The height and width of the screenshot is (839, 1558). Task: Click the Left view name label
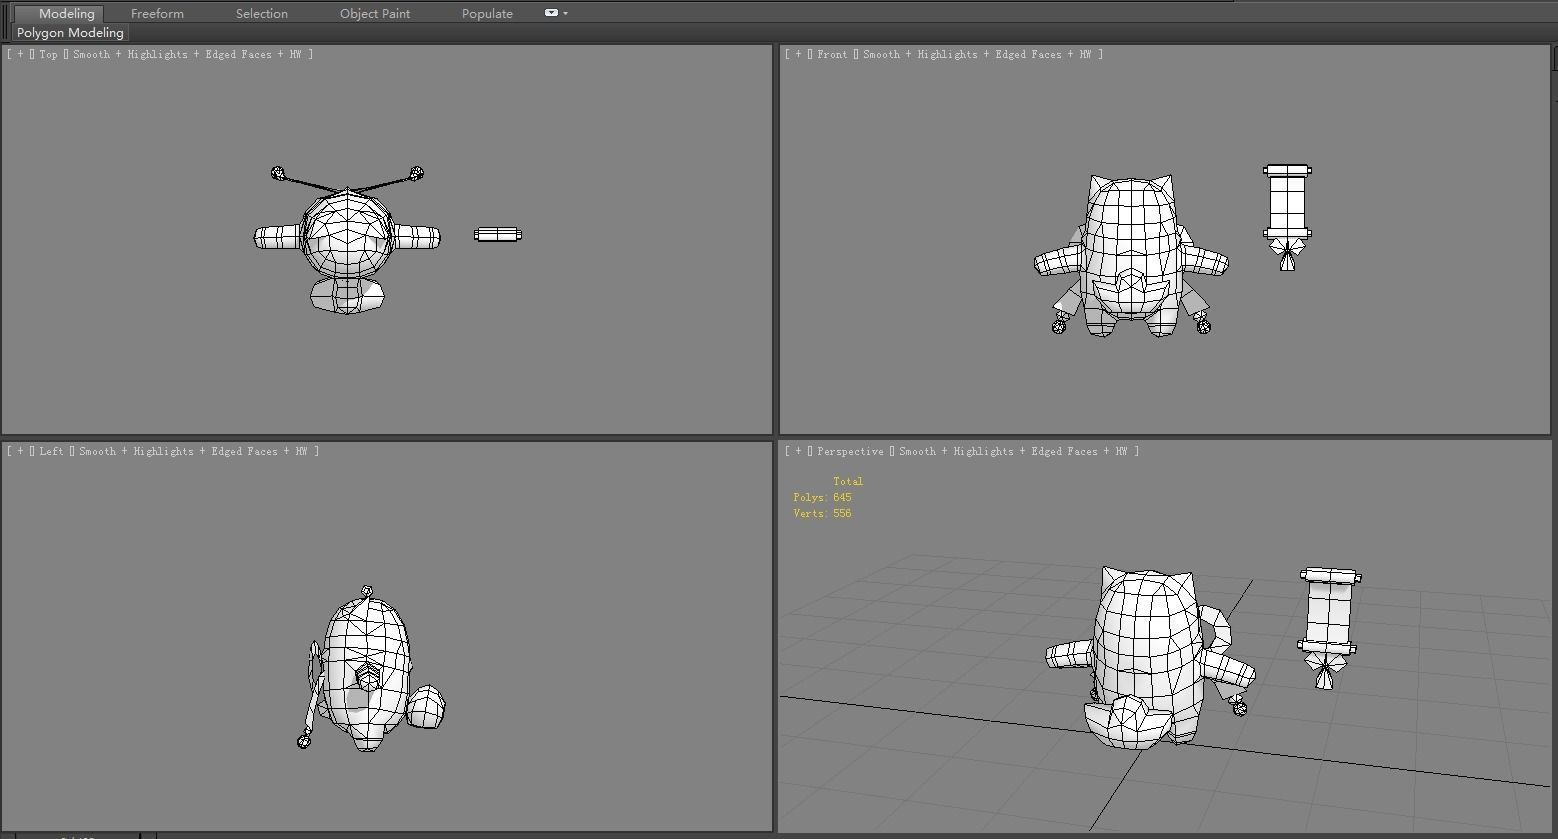pyautogui.click(x=51, y=451)
